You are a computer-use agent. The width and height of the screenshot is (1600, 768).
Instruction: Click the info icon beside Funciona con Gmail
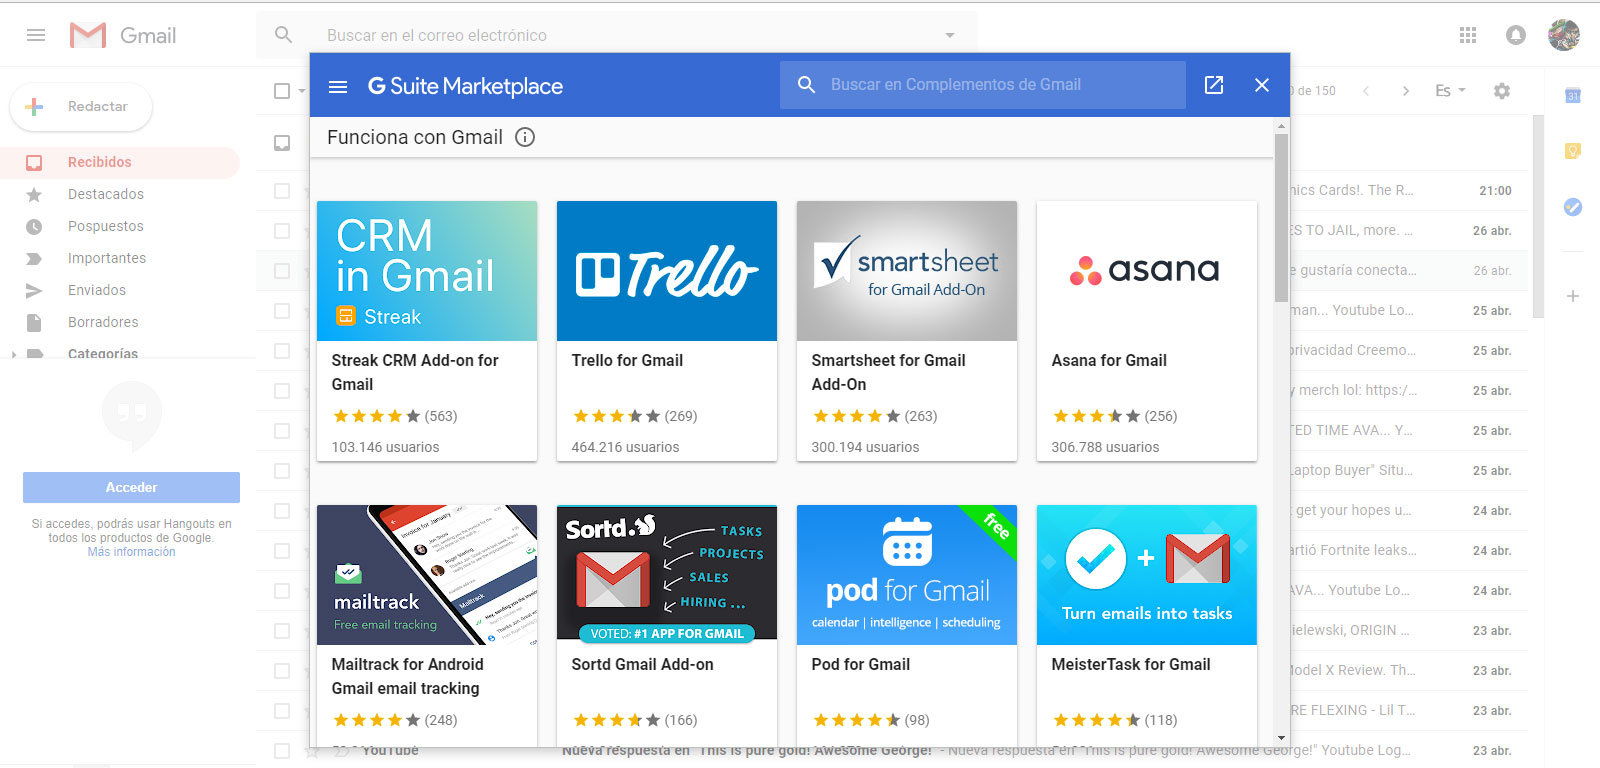point(525,137)
